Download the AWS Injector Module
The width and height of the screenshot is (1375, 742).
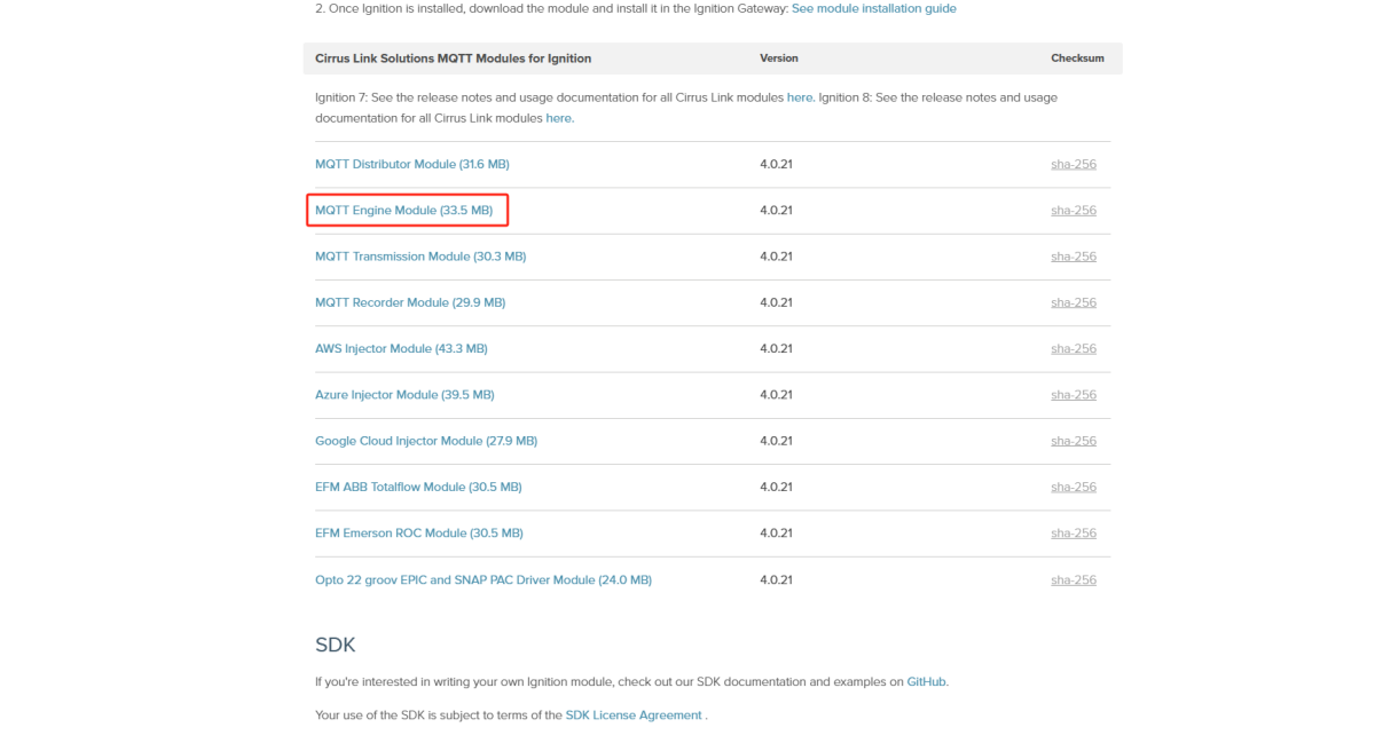401,349
